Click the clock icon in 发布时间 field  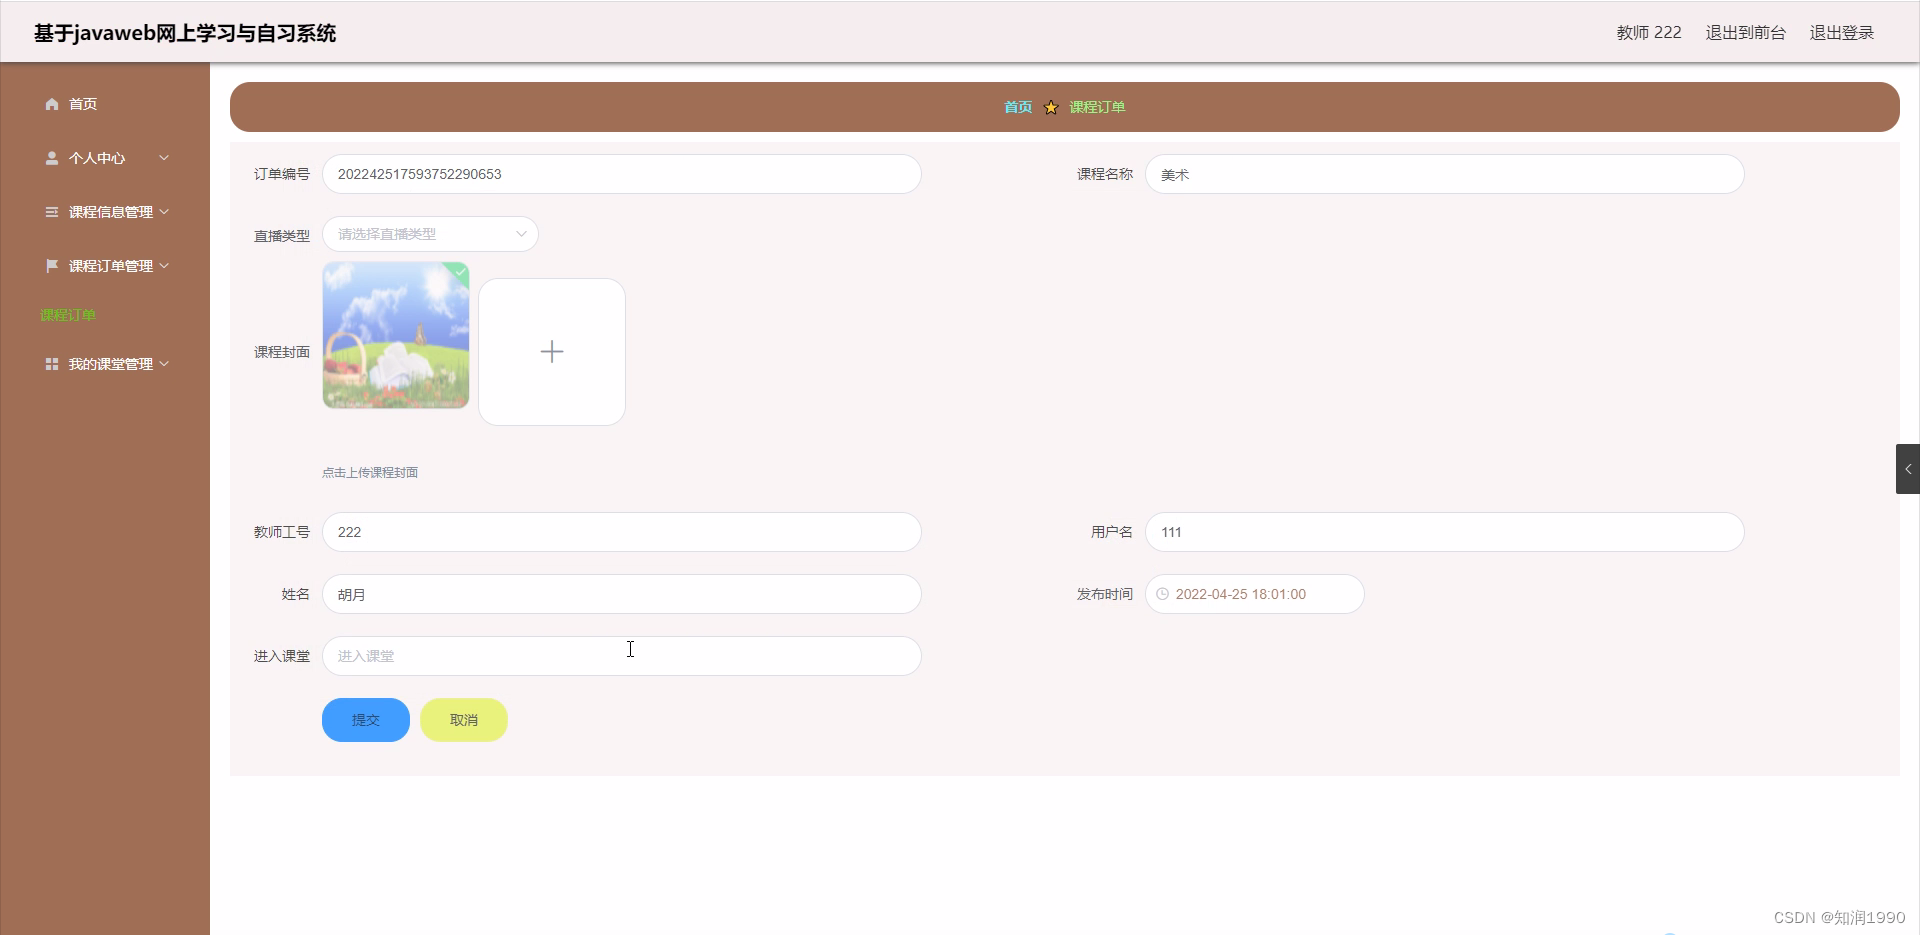(1162, 594)
